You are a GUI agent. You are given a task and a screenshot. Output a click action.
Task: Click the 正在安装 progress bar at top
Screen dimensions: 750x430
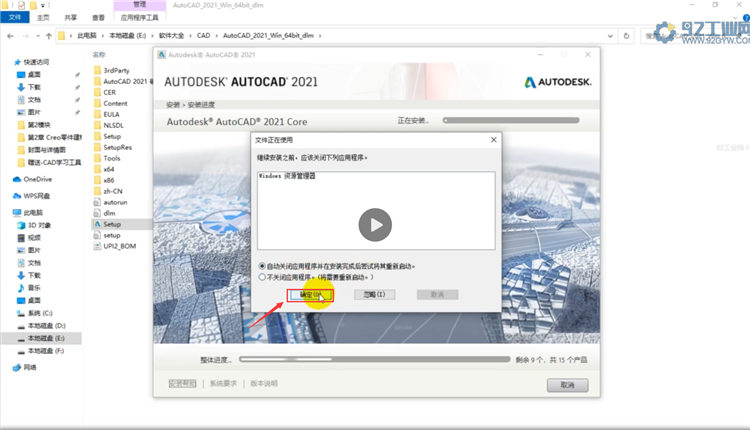[x=511, y=121]
